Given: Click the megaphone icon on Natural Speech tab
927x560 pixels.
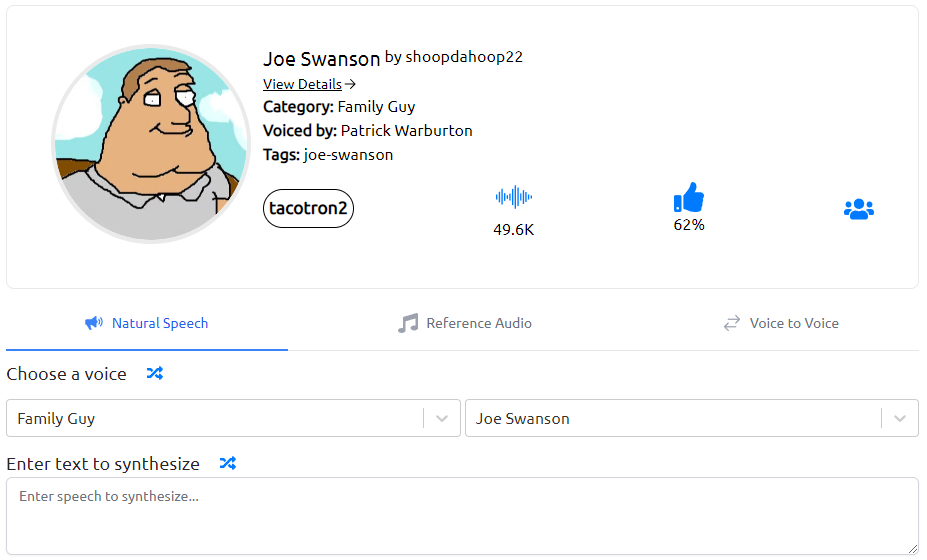Looking at the screenshot, I should (94, 323).
